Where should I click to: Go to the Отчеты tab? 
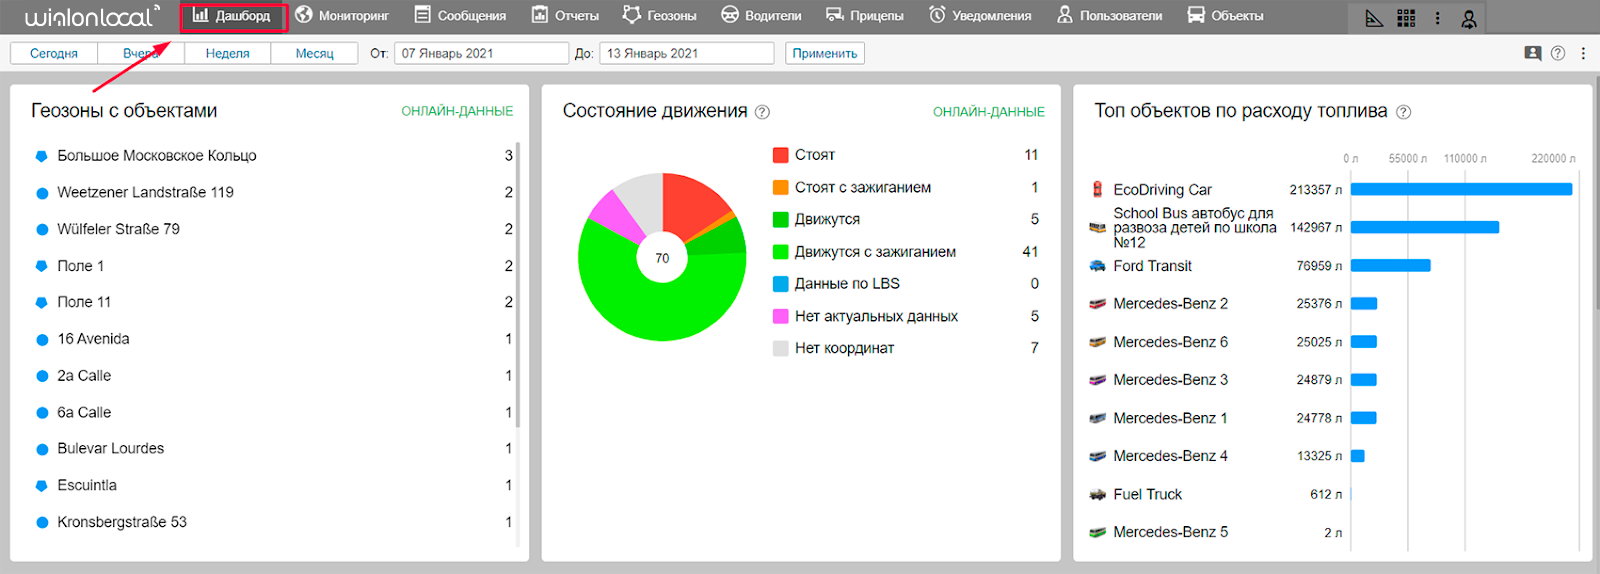pyautogui.click(x=565, y=16)
